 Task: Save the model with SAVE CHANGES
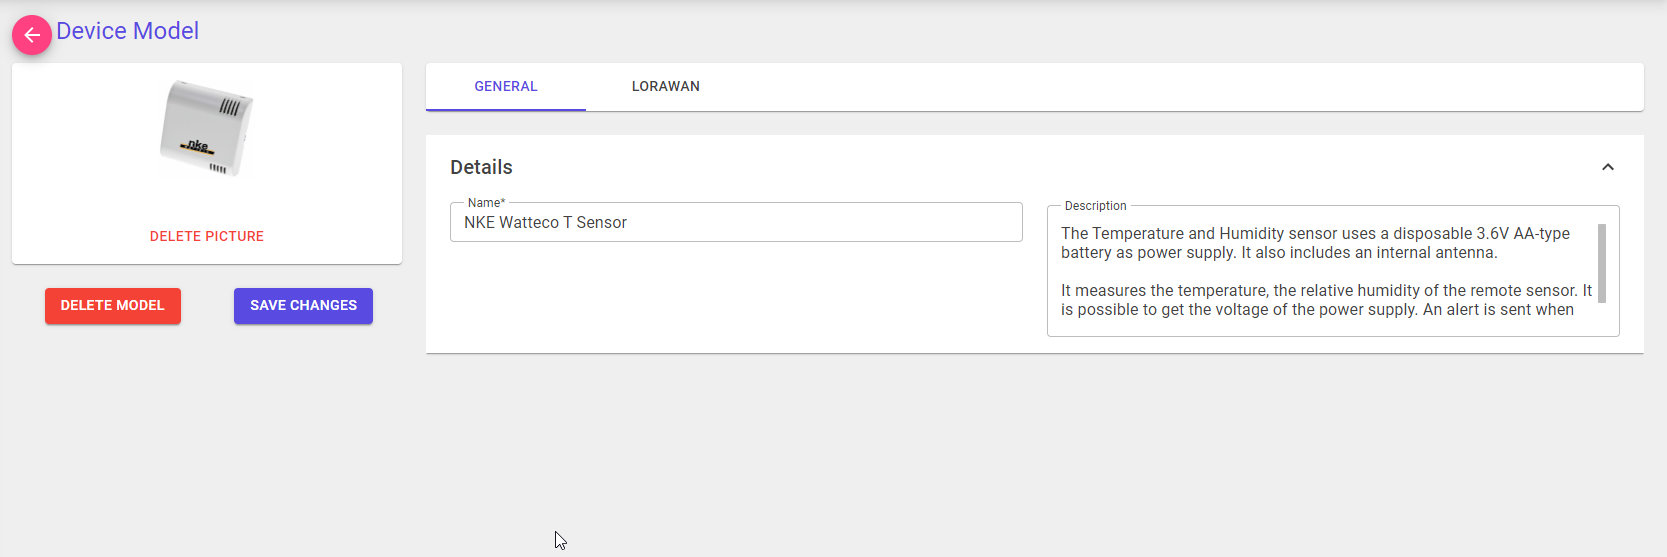303,306
